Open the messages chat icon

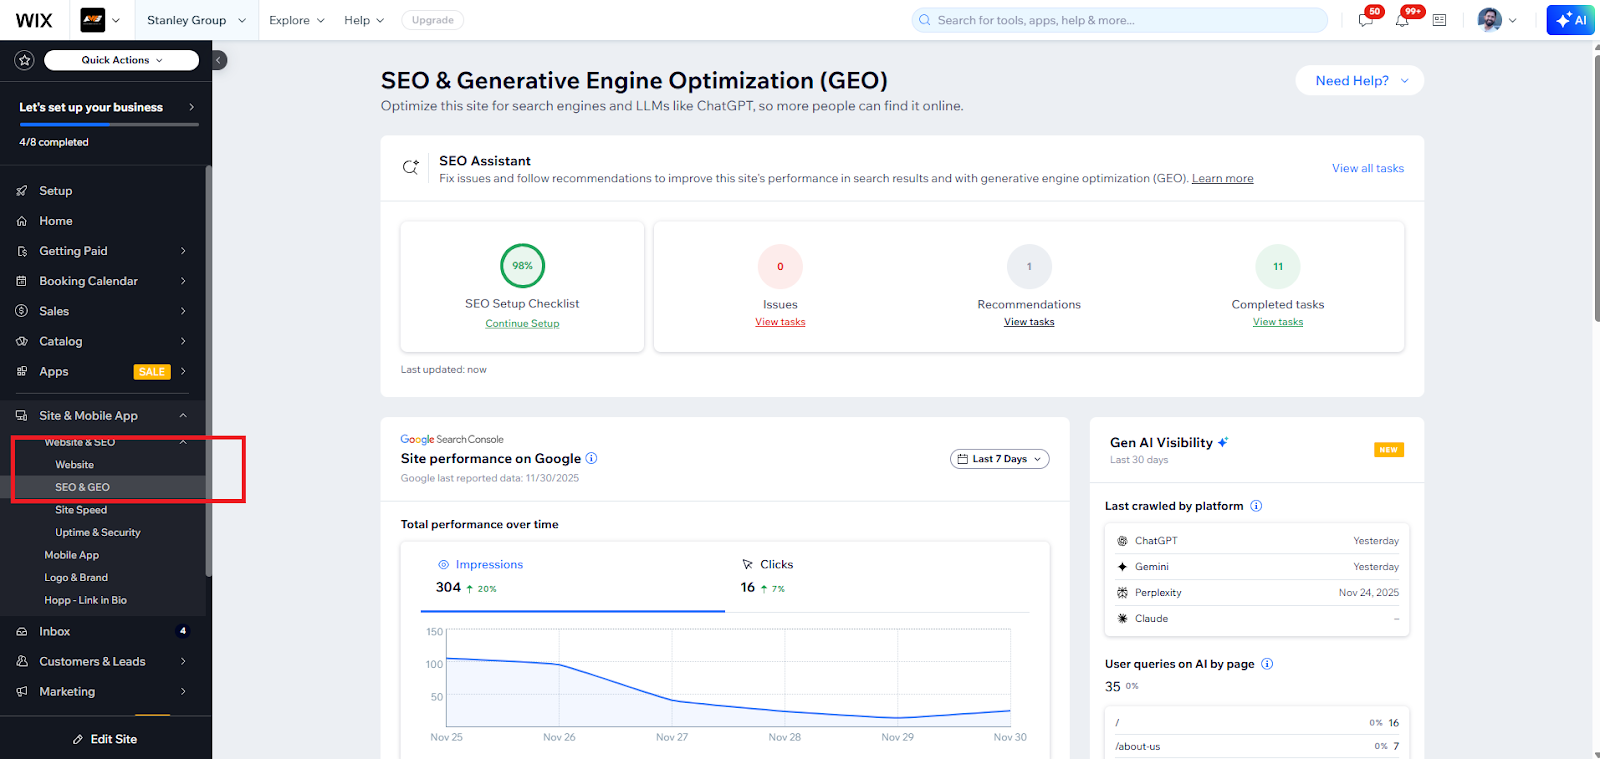[x=1366, y=20]
